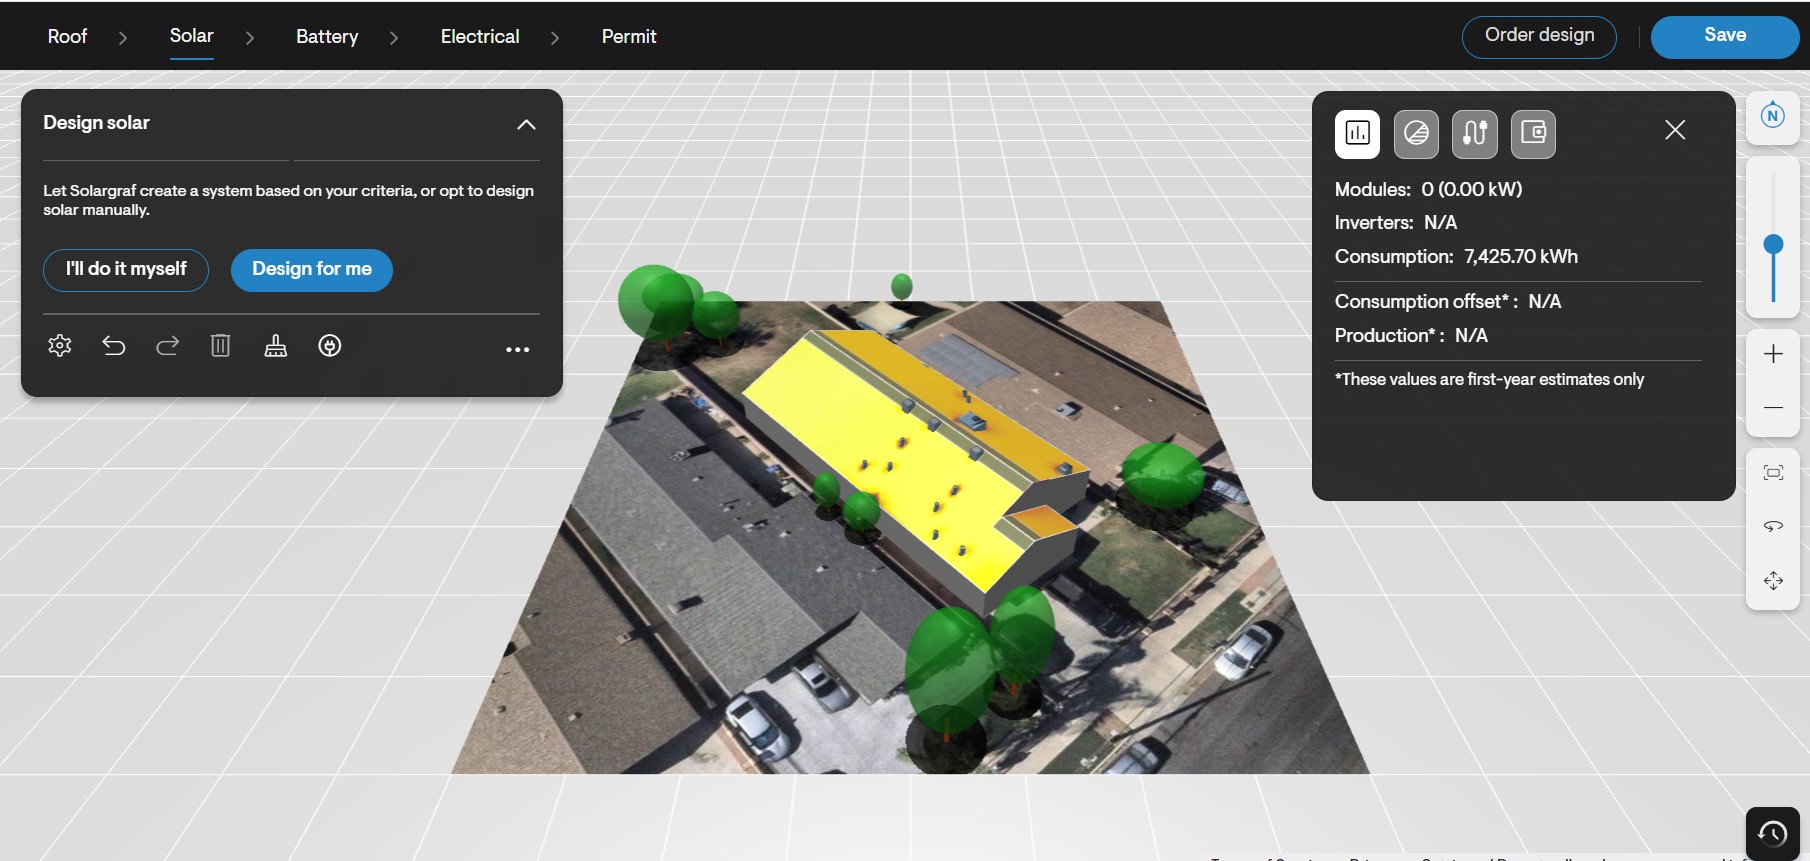Open the history clock icon
The height and width of the screenshot is (861, 1810).
(1773, 833)
